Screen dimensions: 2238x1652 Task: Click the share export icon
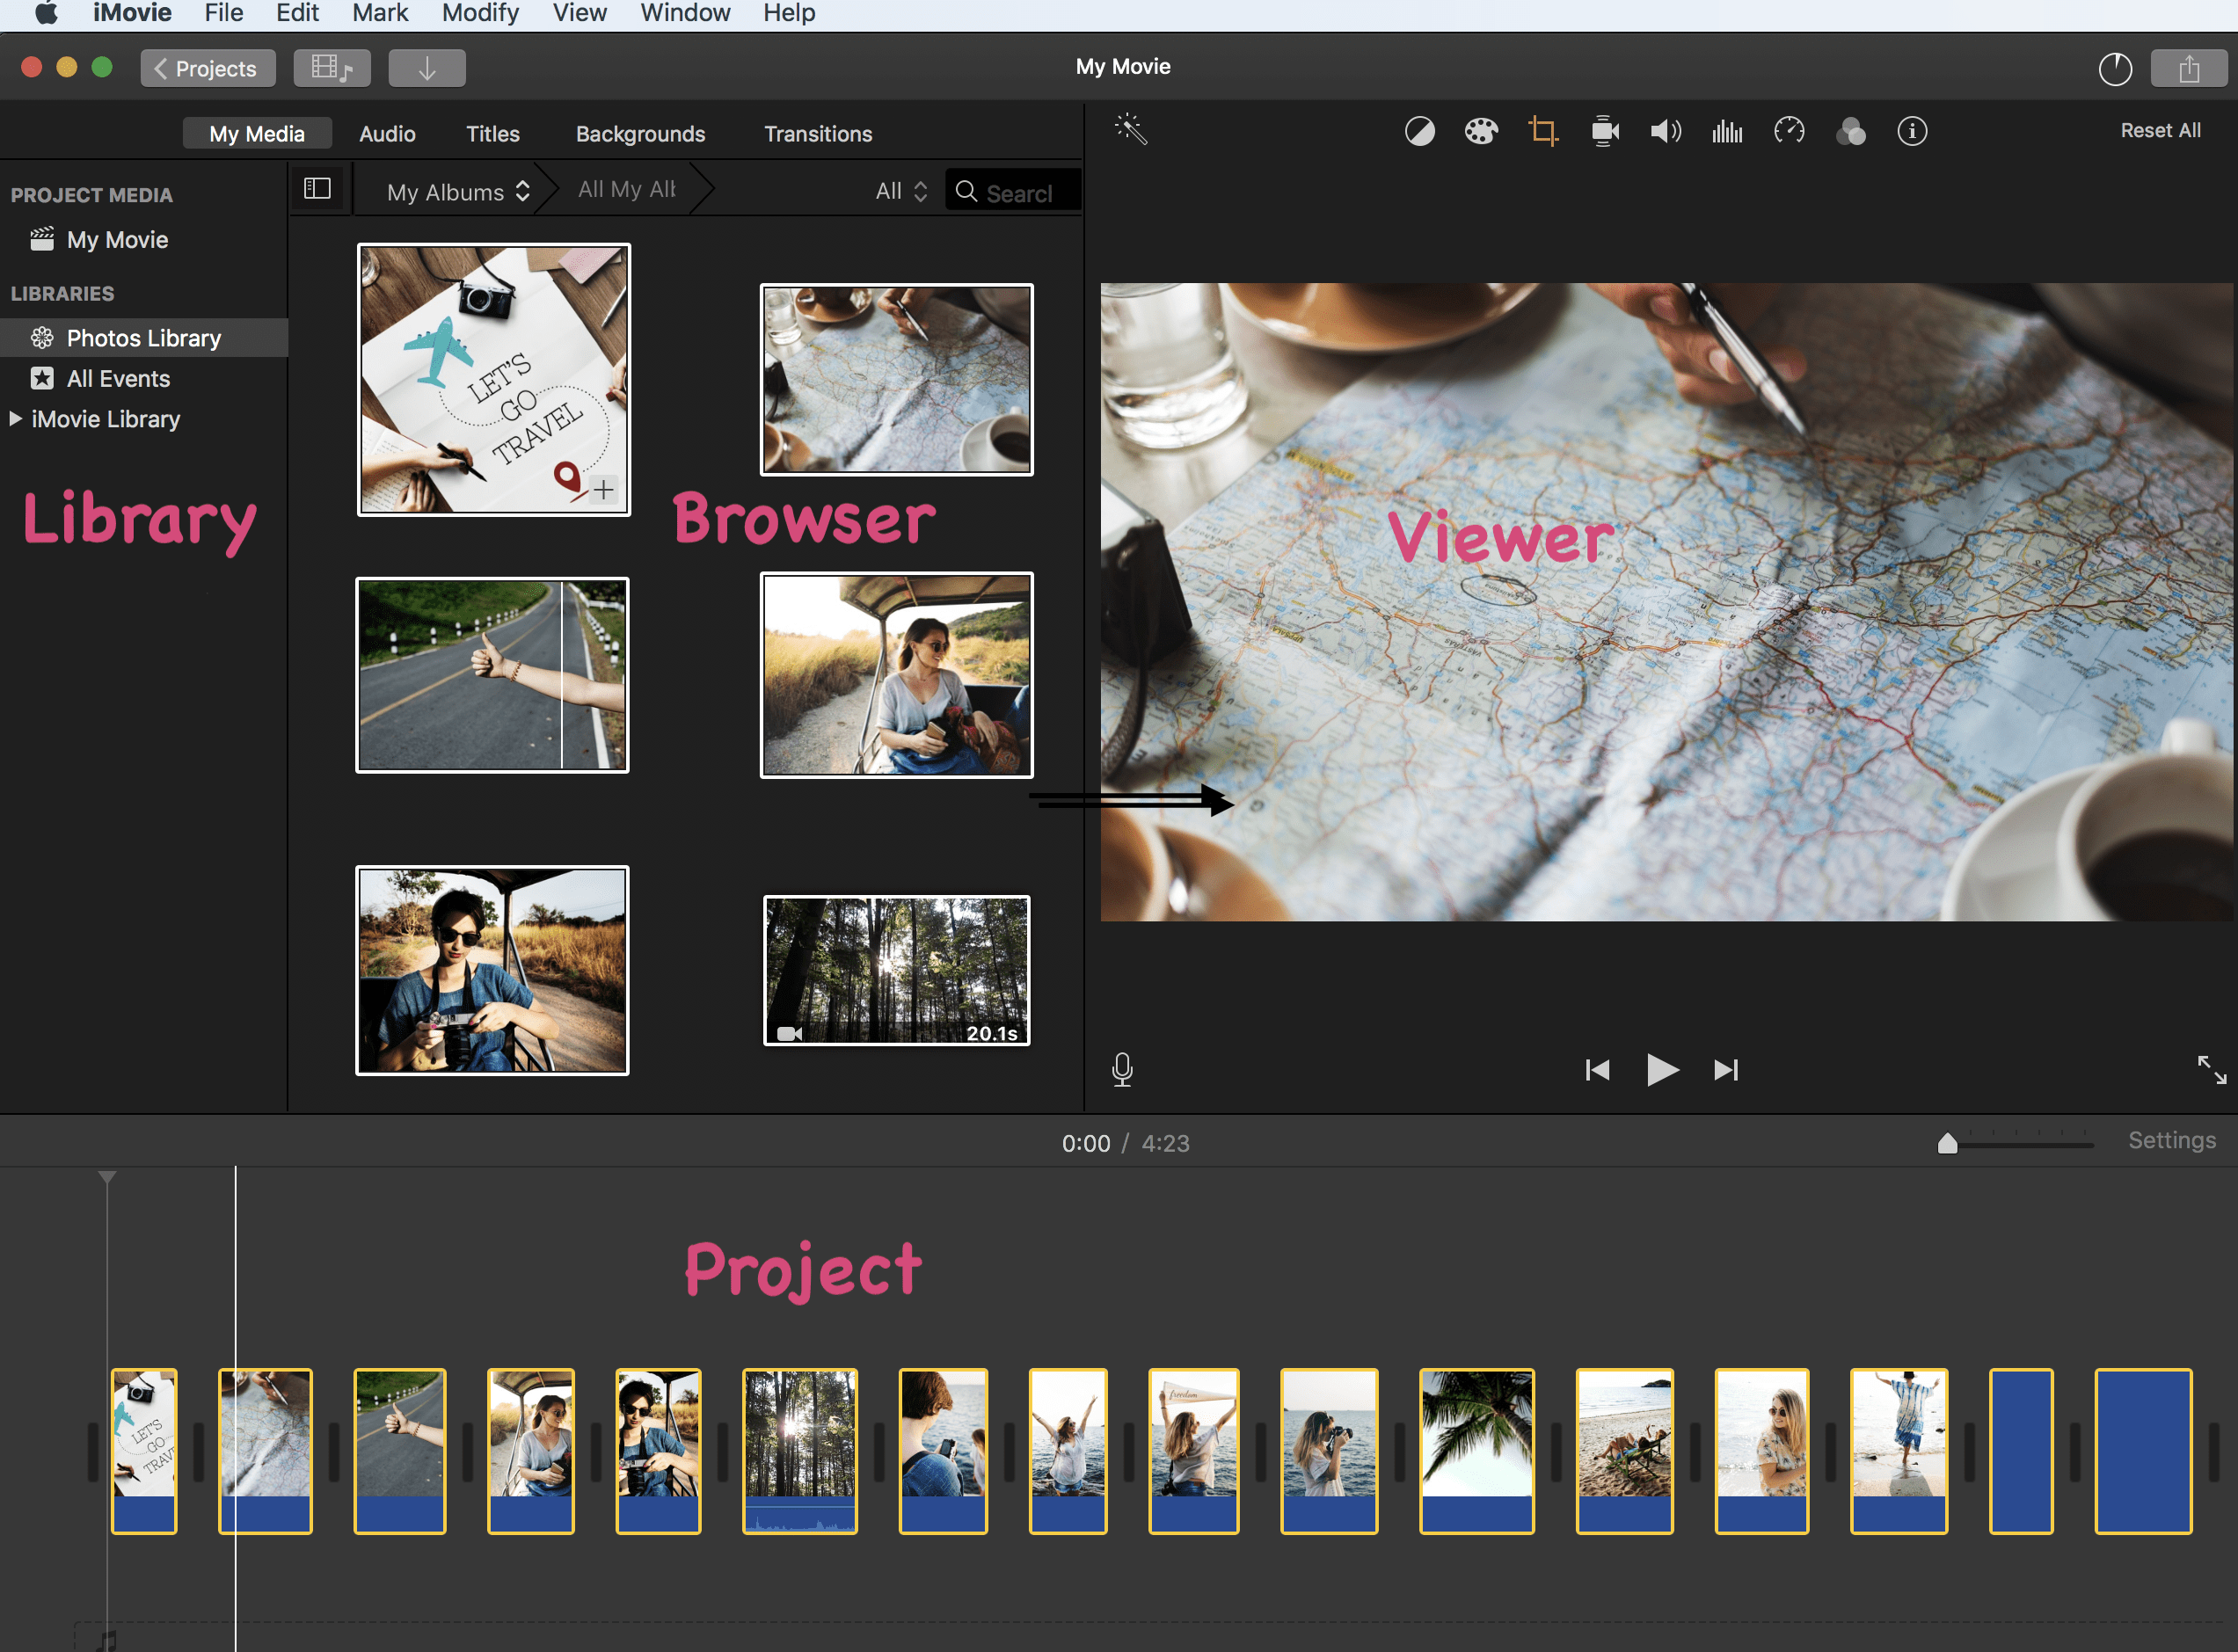pyautogui.click(x=2188, y=68)
